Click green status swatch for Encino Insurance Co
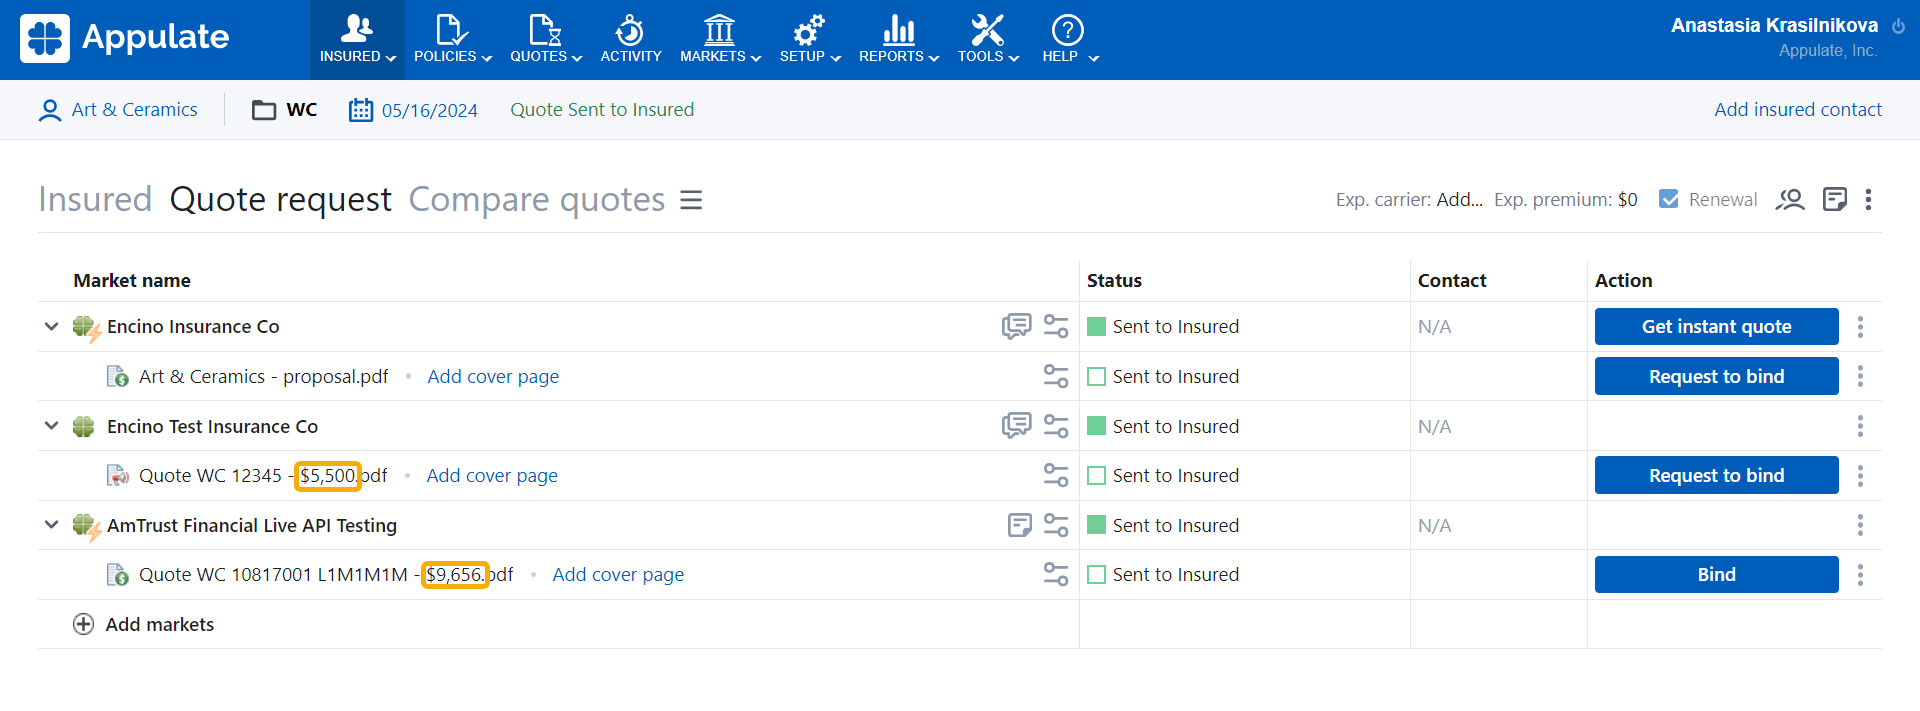The image size is (1920, 711). (1096, 326)
